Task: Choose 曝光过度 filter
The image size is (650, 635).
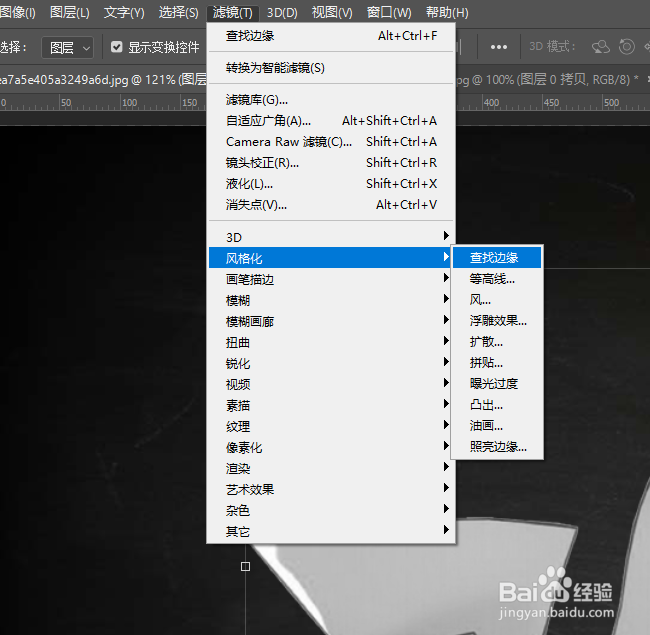Action: (497, 383)
